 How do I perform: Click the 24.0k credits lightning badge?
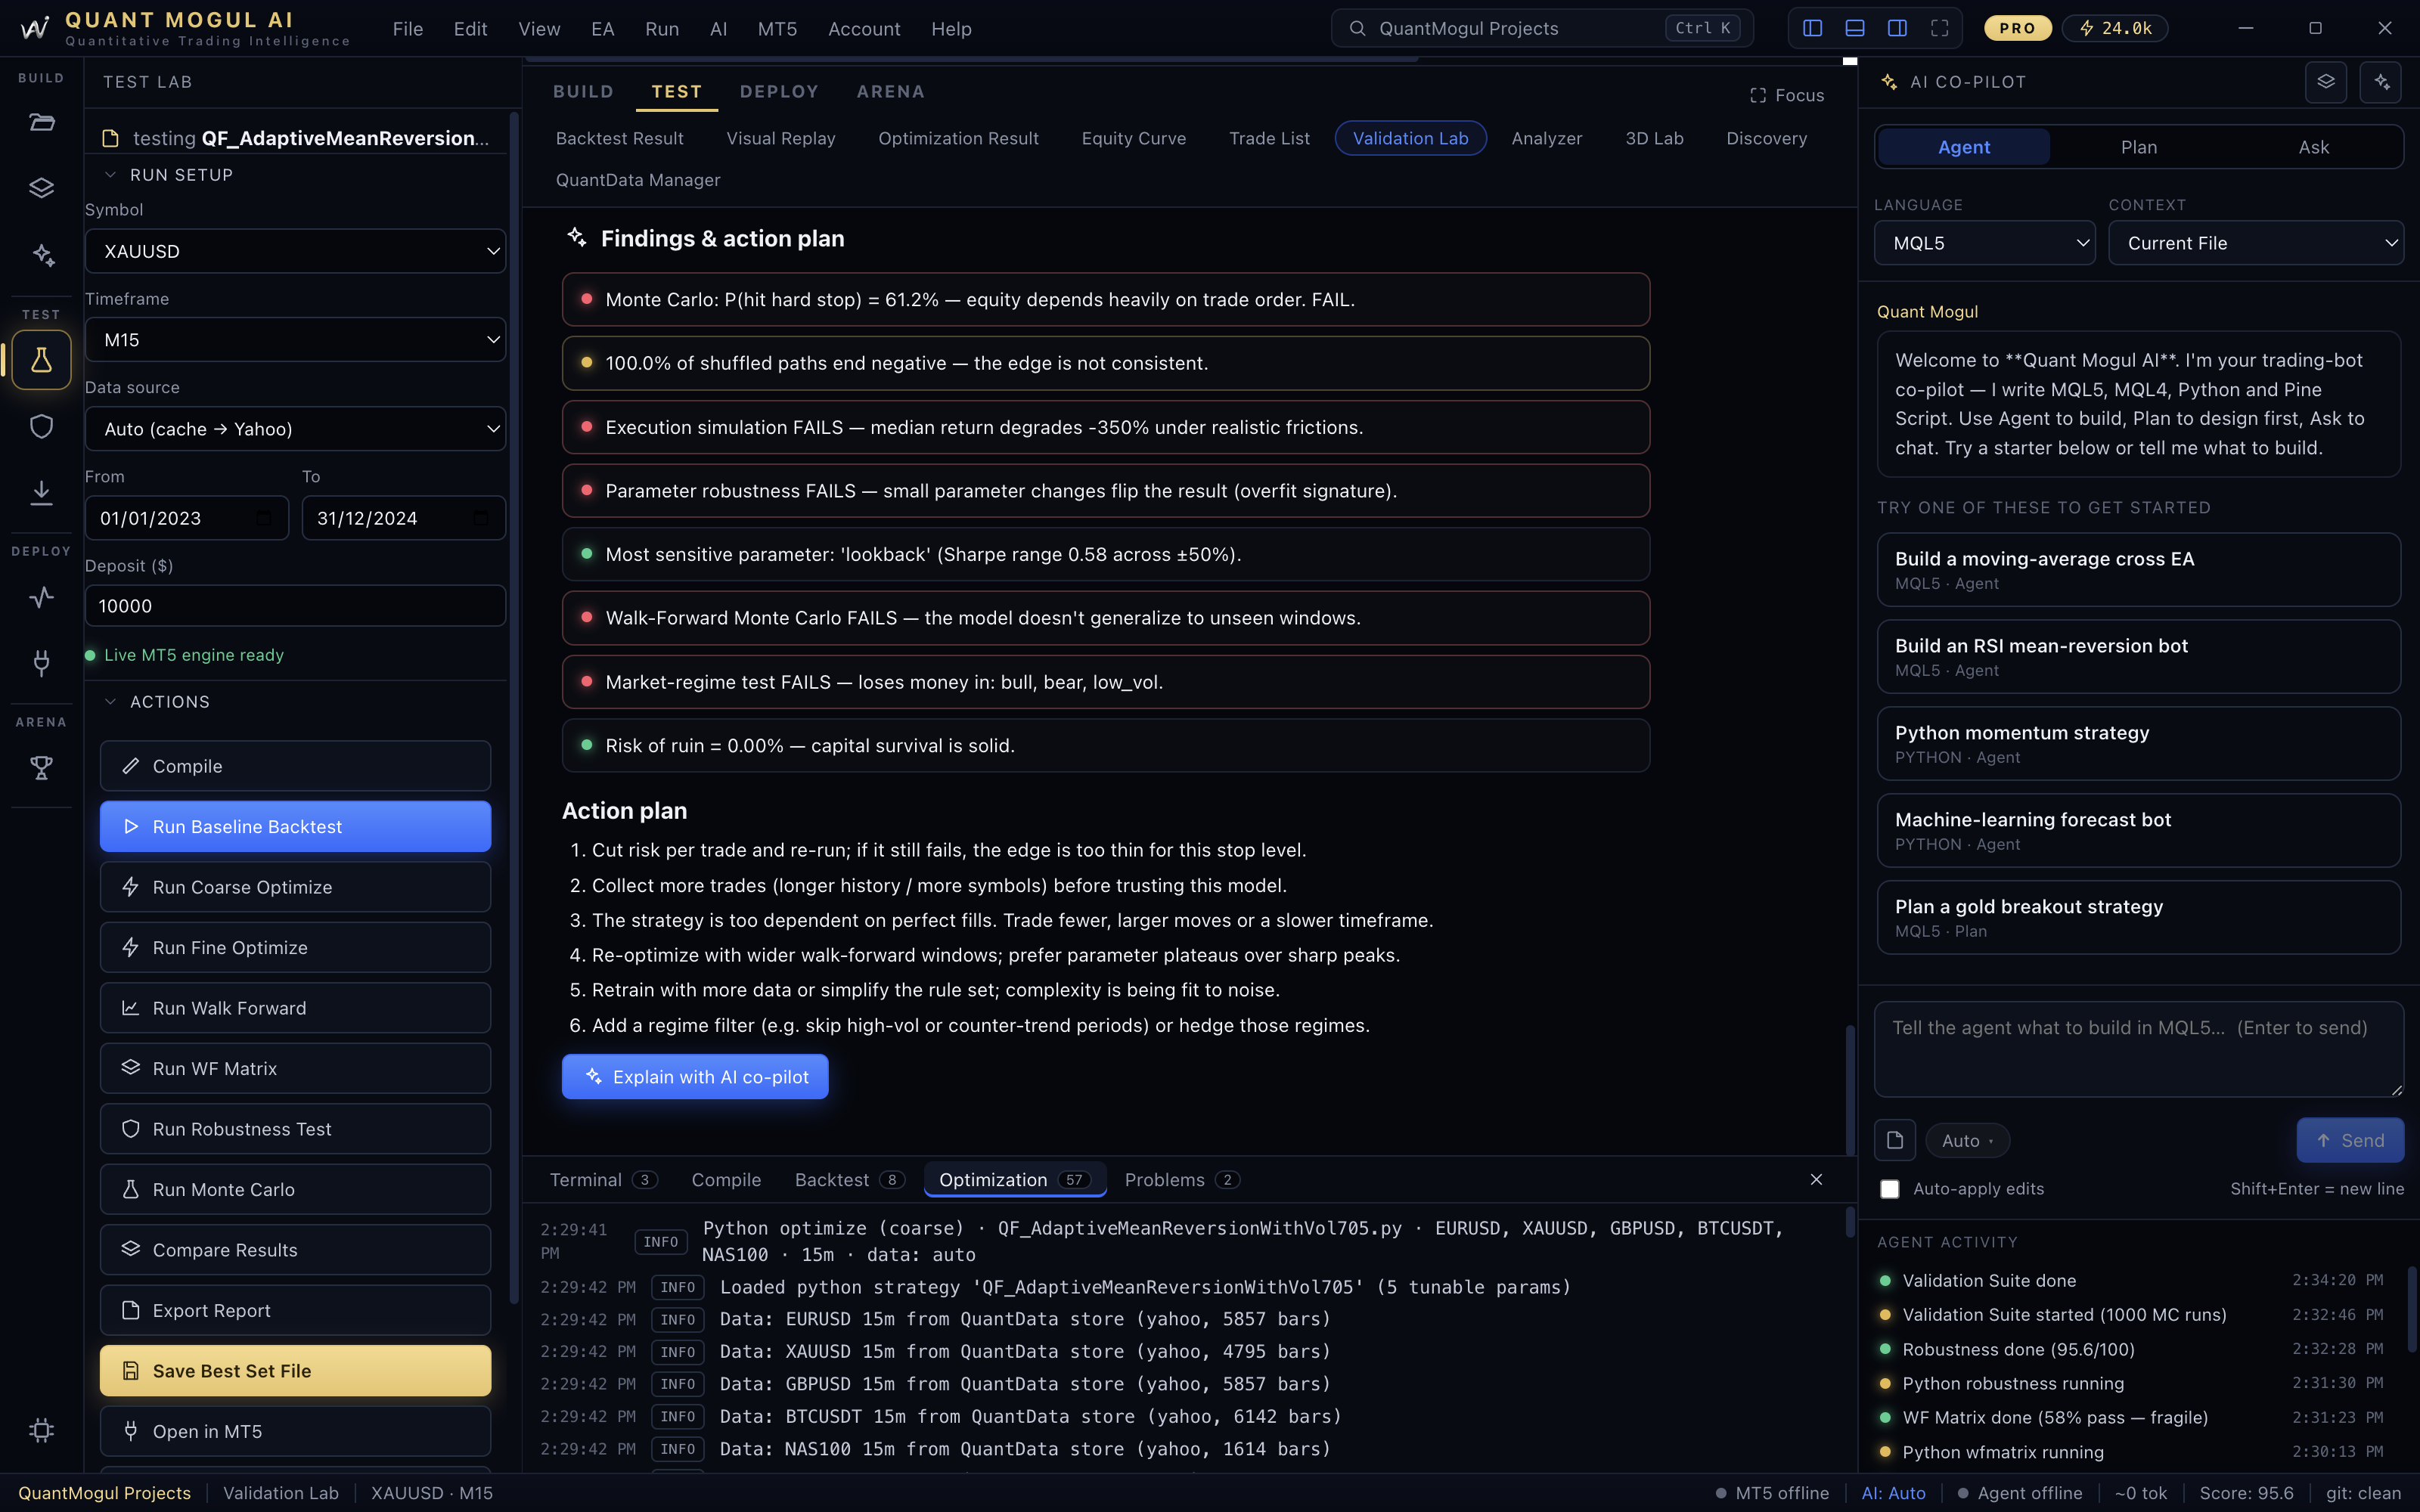(x=2114, y=28)
